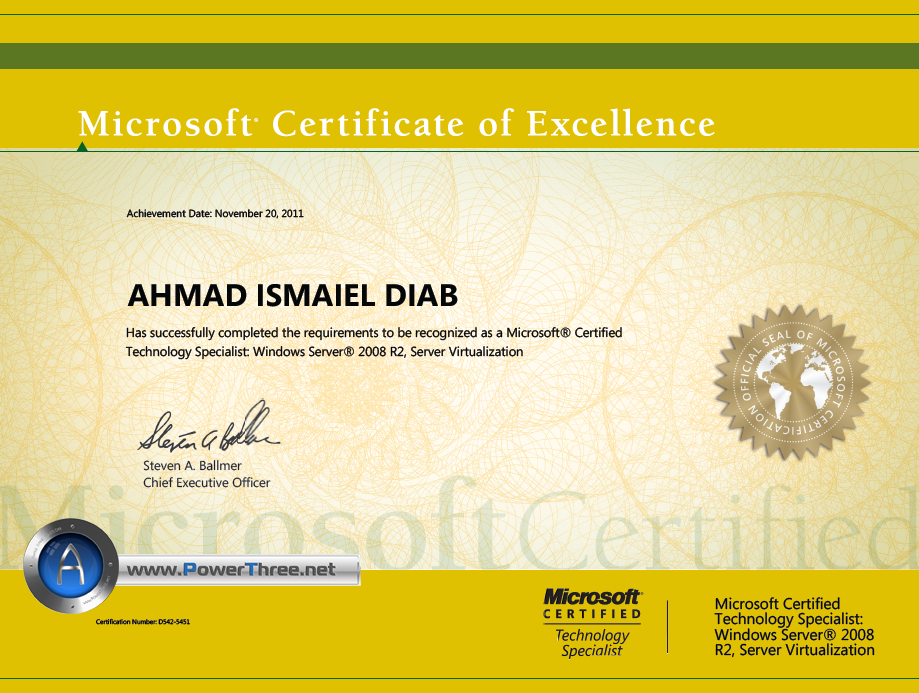Click the Steven A. Ballmer signature image
Viewport: 919px width, 693px height.
click(x=209, y=426)
